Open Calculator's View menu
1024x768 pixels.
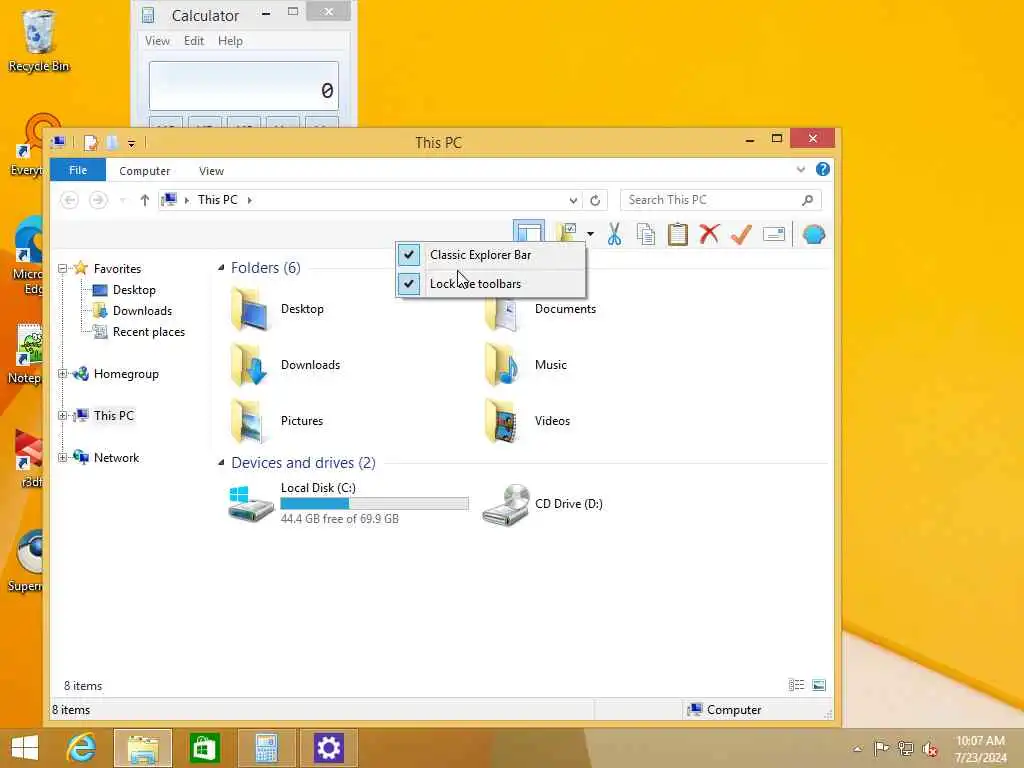(157, 40)
